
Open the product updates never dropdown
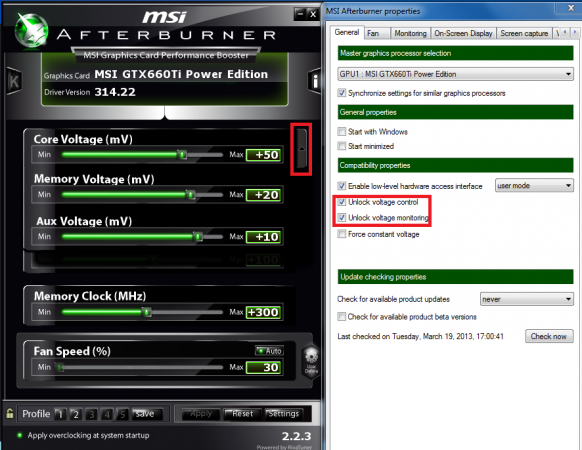(527, 299)
